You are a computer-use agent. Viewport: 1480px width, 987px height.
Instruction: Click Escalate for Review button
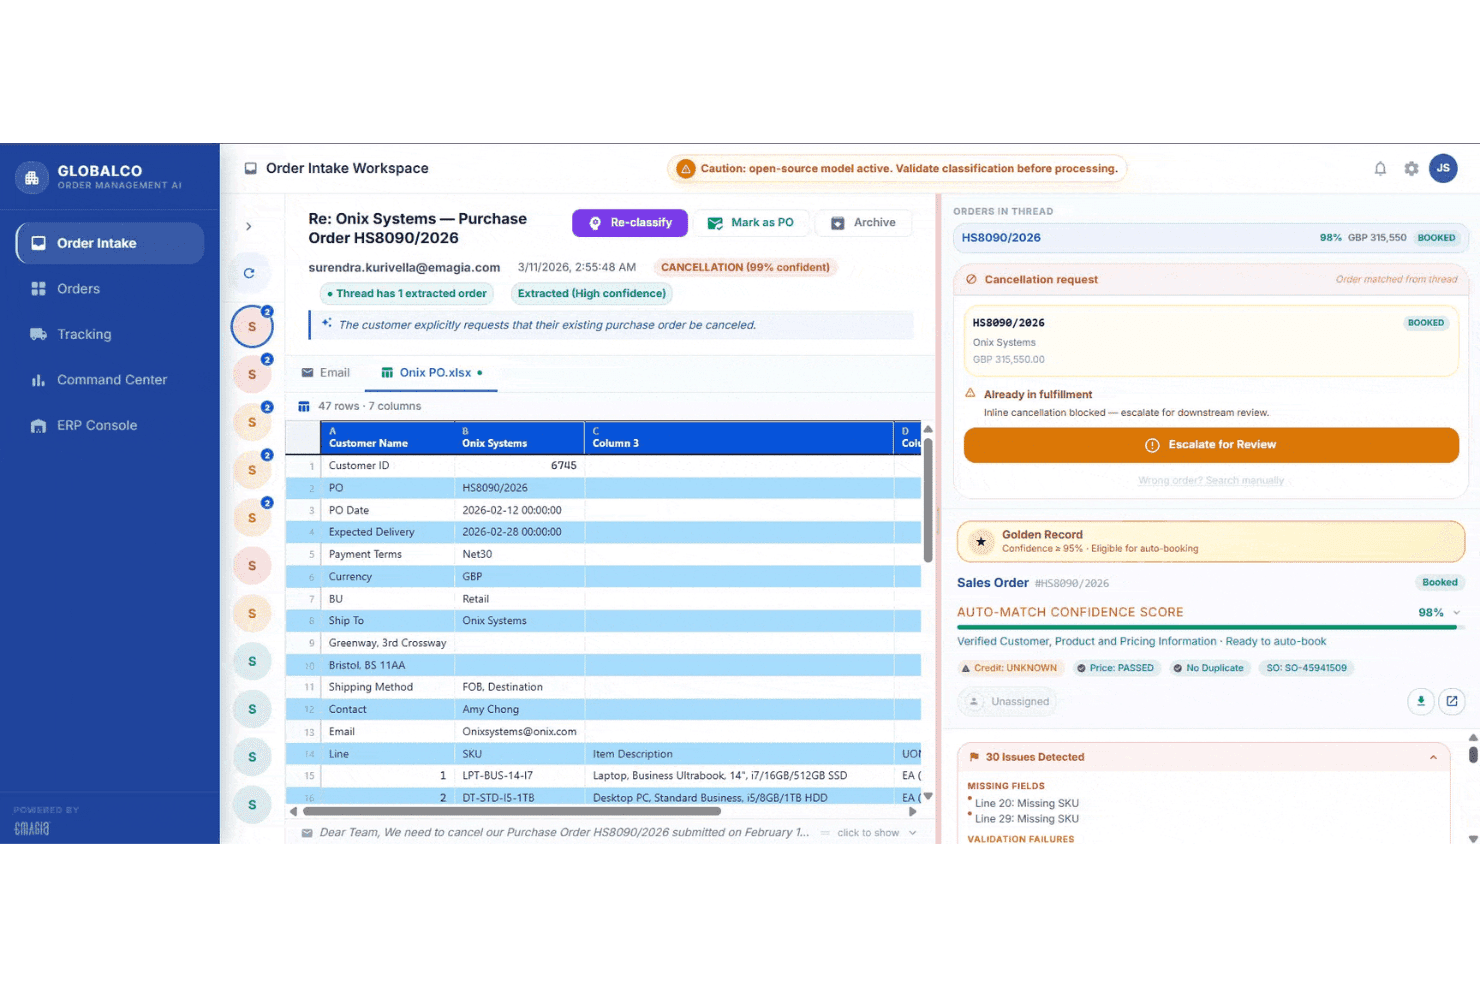(1211, 445)
